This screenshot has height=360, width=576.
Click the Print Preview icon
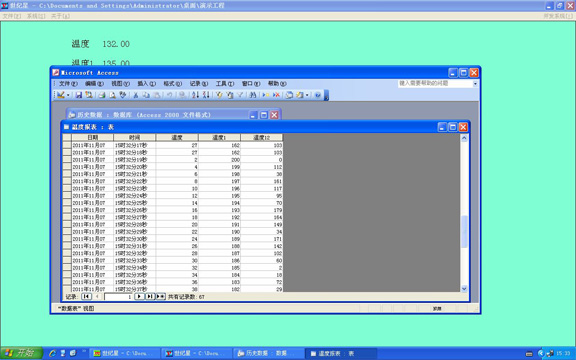[x=112, y=95]
